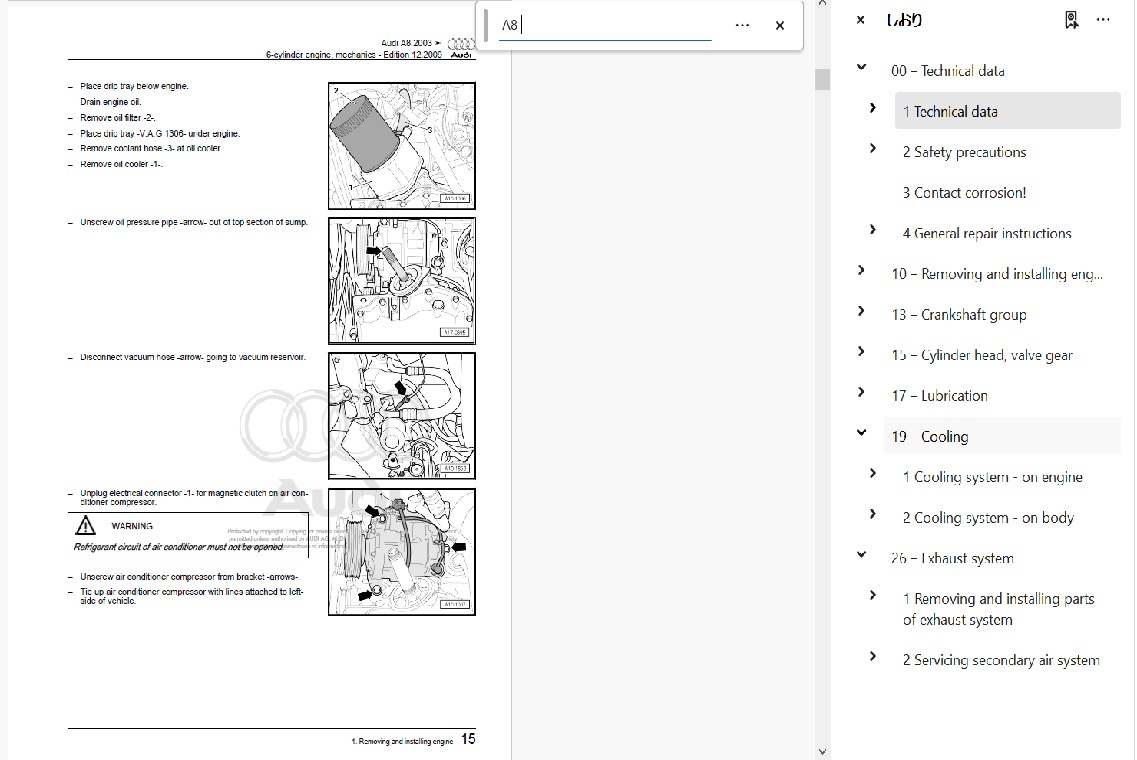Open 13 – Crankshaft group bookmark

(x=959, y=314)
